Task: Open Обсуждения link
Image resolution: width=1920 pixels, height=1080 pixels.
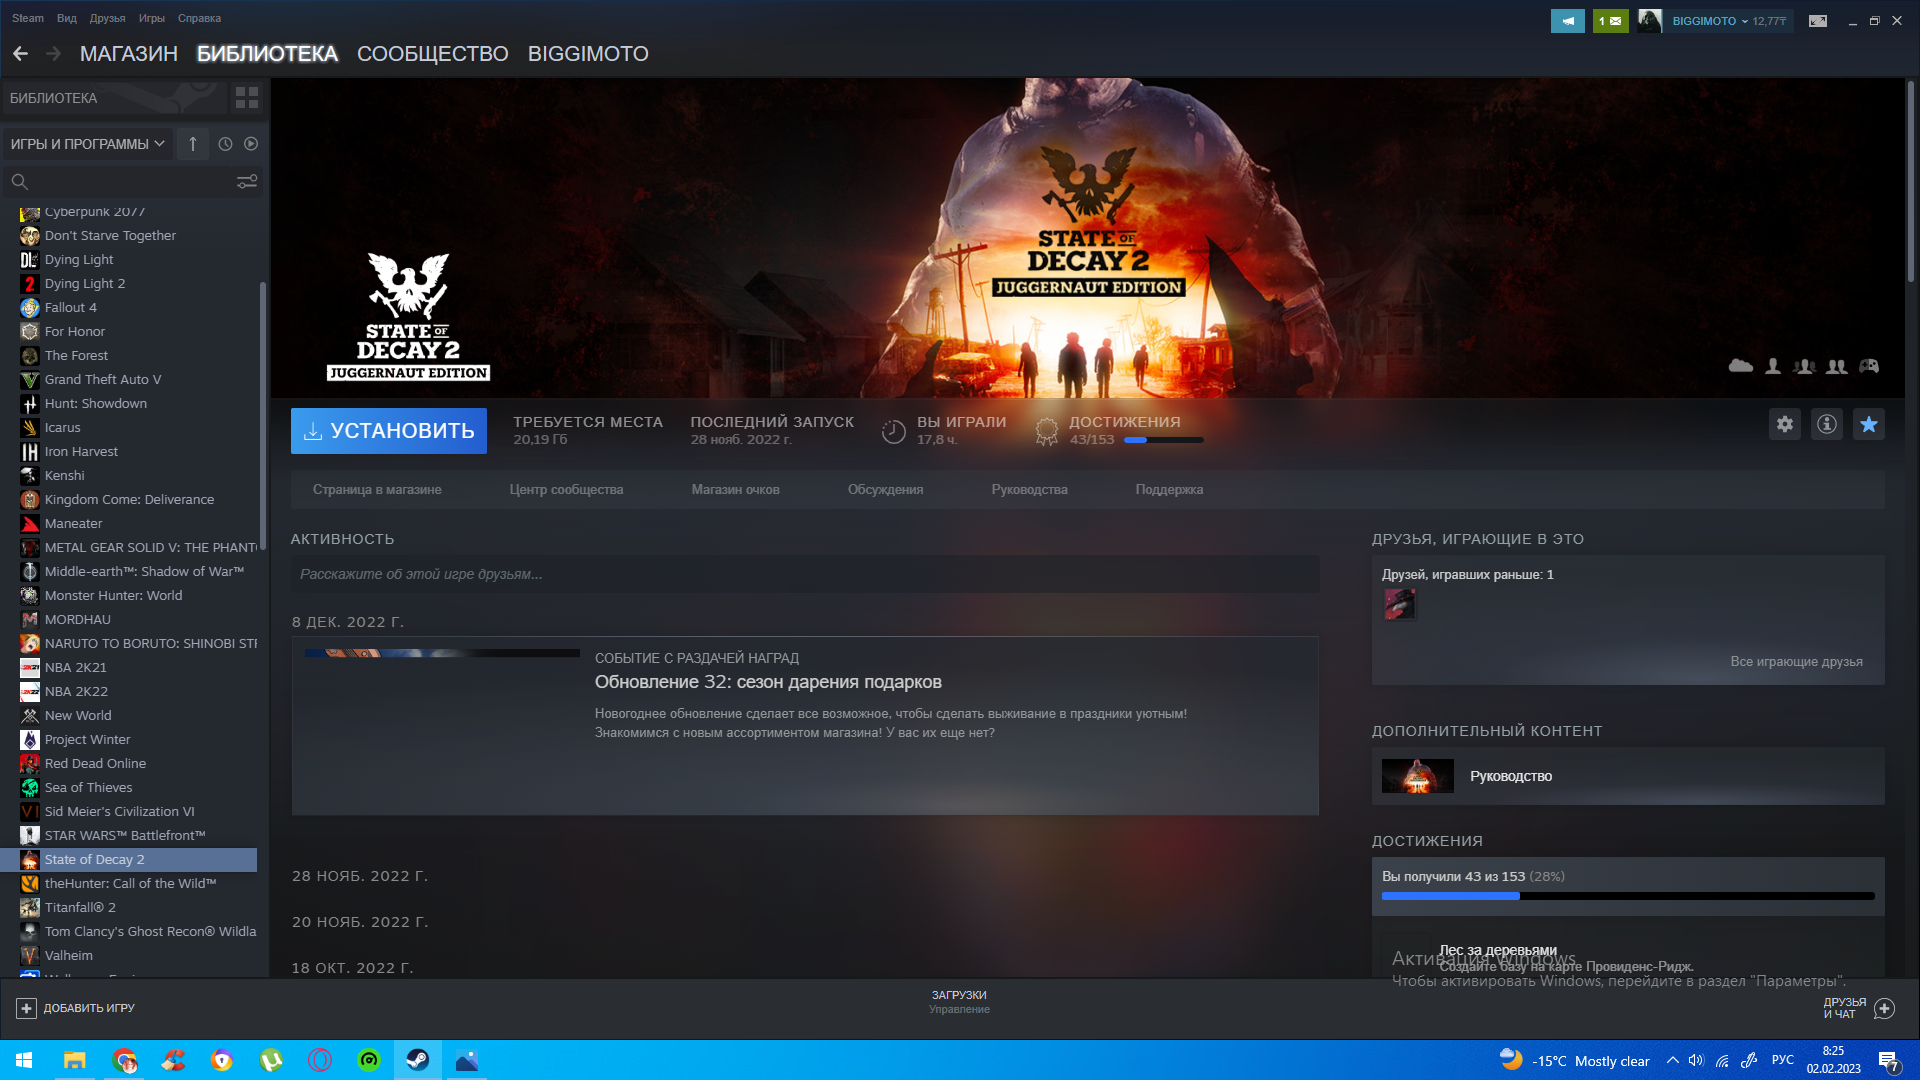Action: 886,490
